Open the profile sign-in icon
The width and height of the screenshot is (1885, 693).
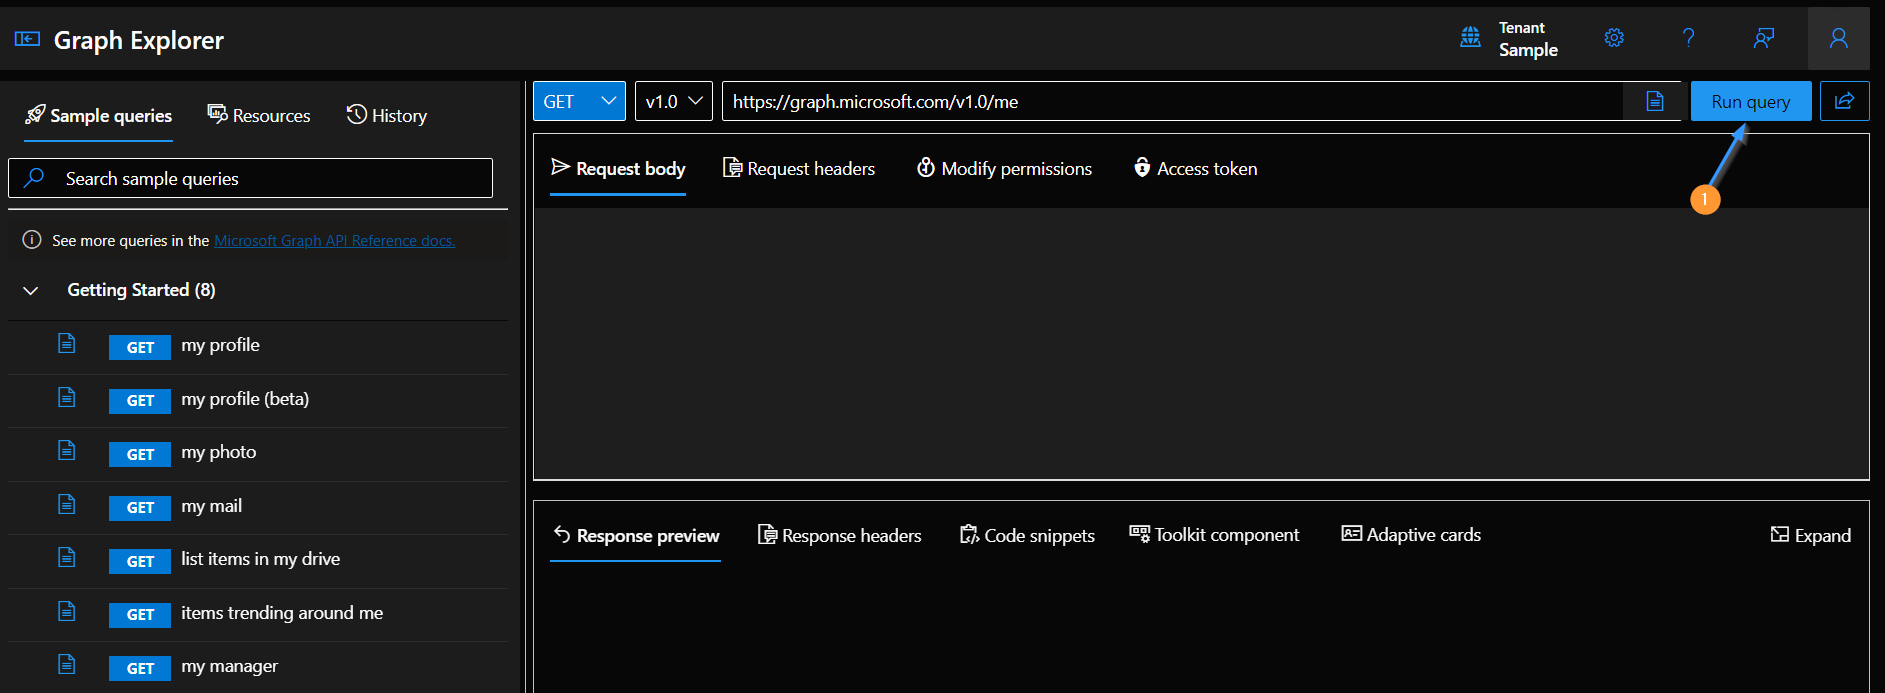(1839, 38)
